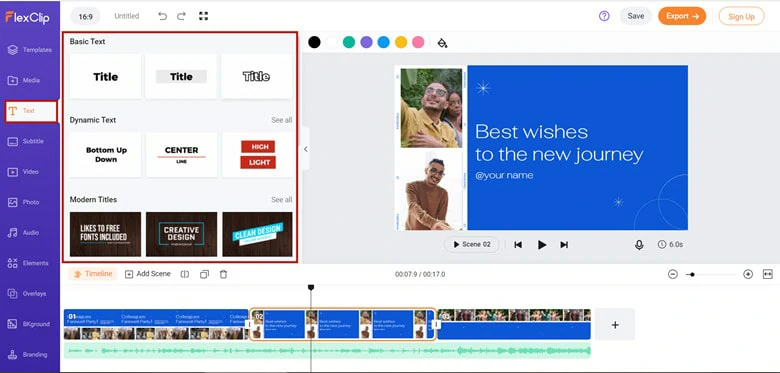Click the fill bucket color icon
This screenshot has width=780, height=373.
pos(442,43)
